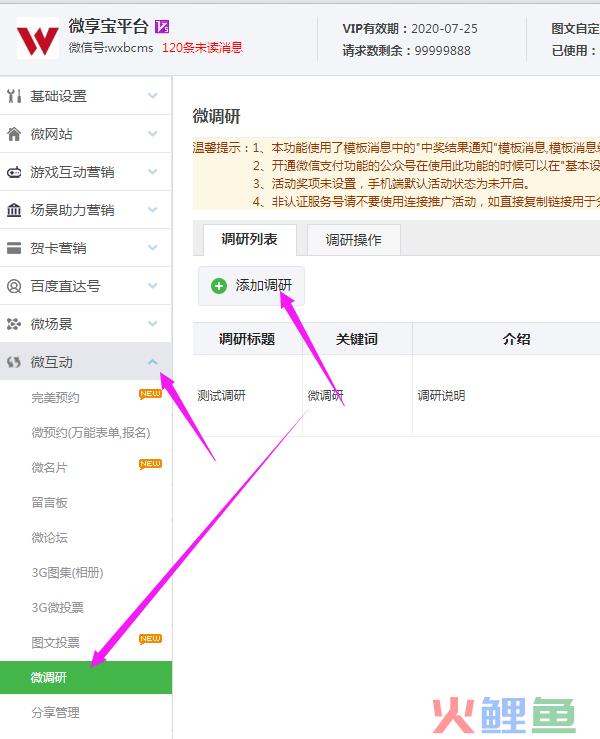
Task: Expand the 百度直达号 chevron
Action: [152, 286]
